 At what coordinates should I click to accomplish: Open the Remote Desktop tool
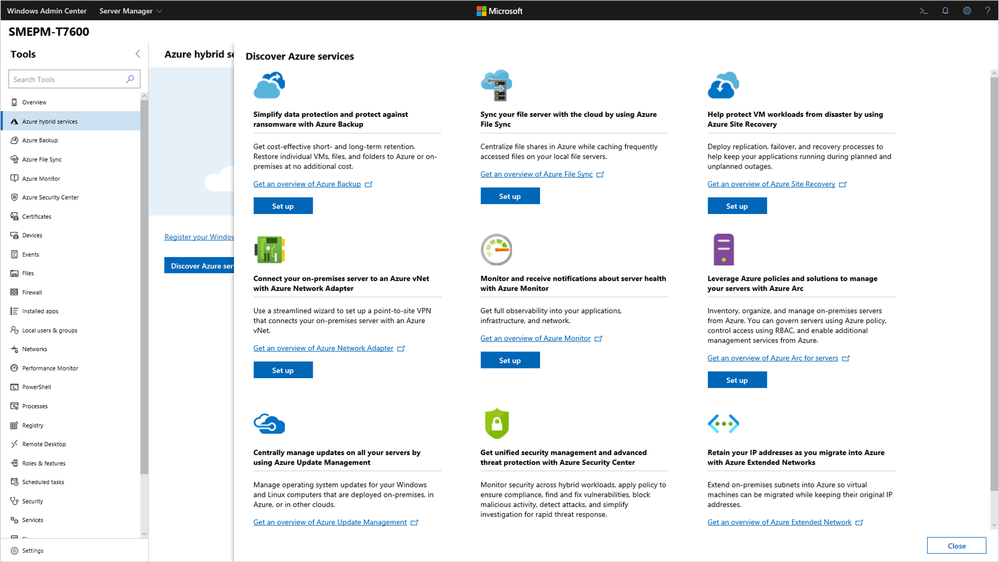71,444
